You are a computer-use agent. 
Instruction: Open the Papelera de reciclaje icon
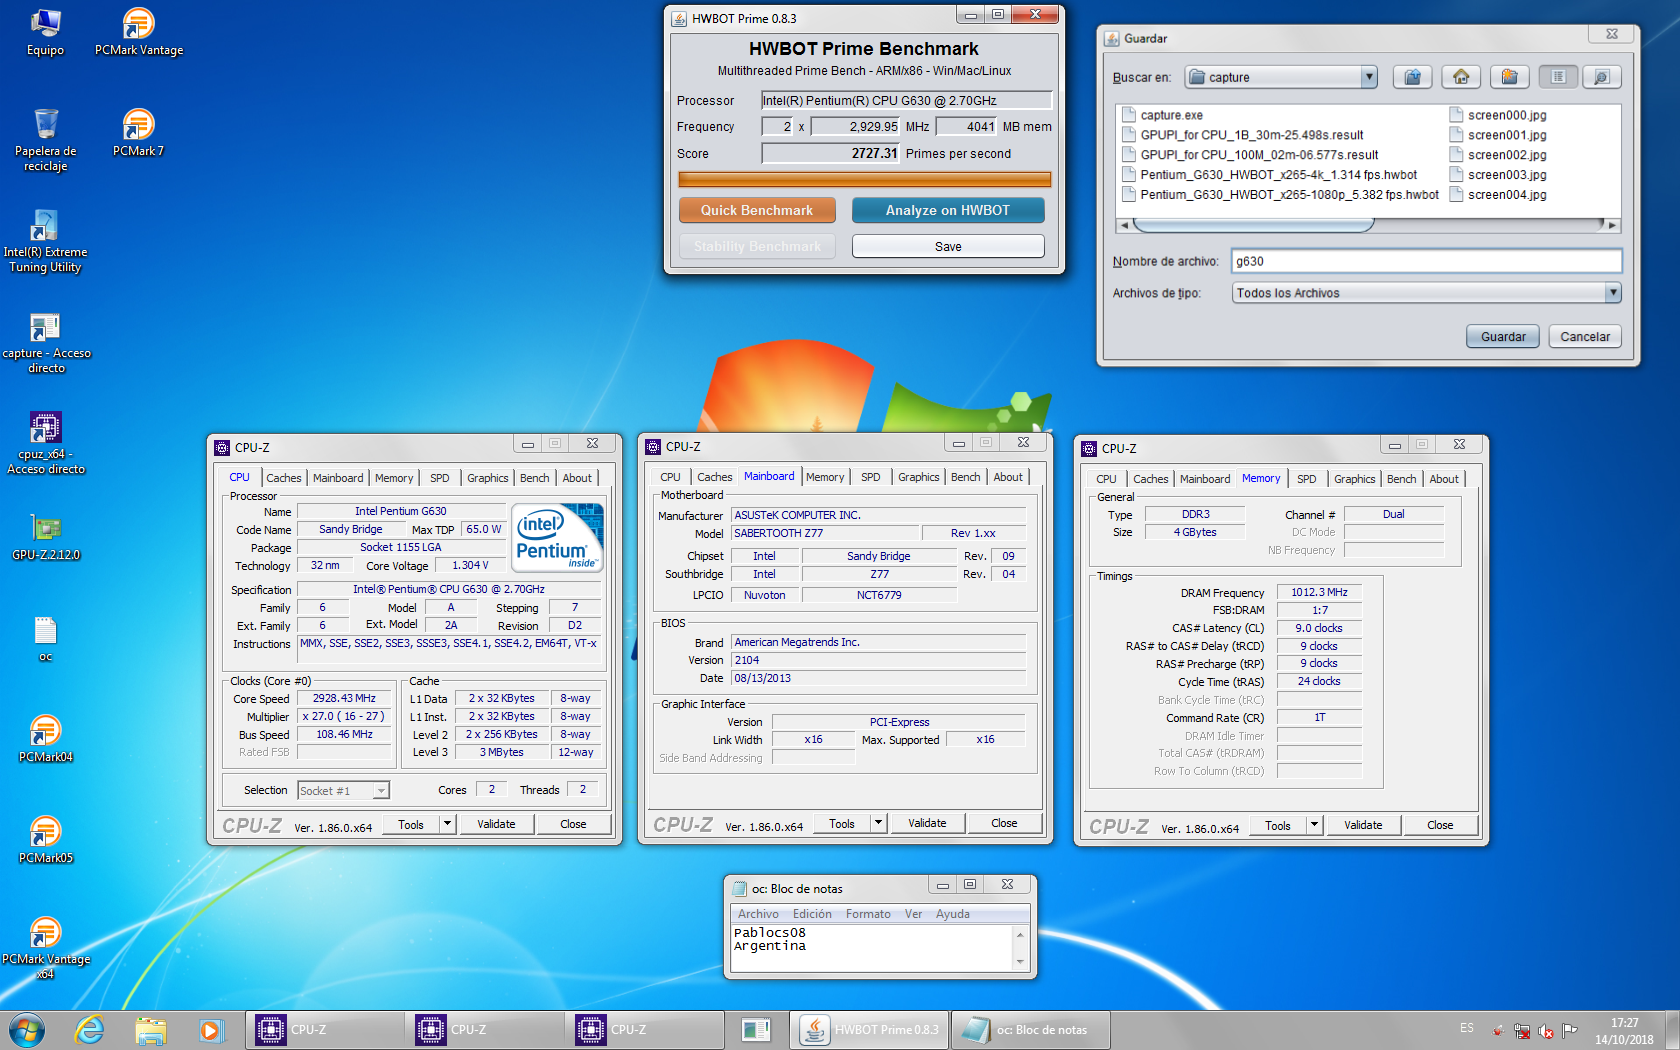(45, 140)
